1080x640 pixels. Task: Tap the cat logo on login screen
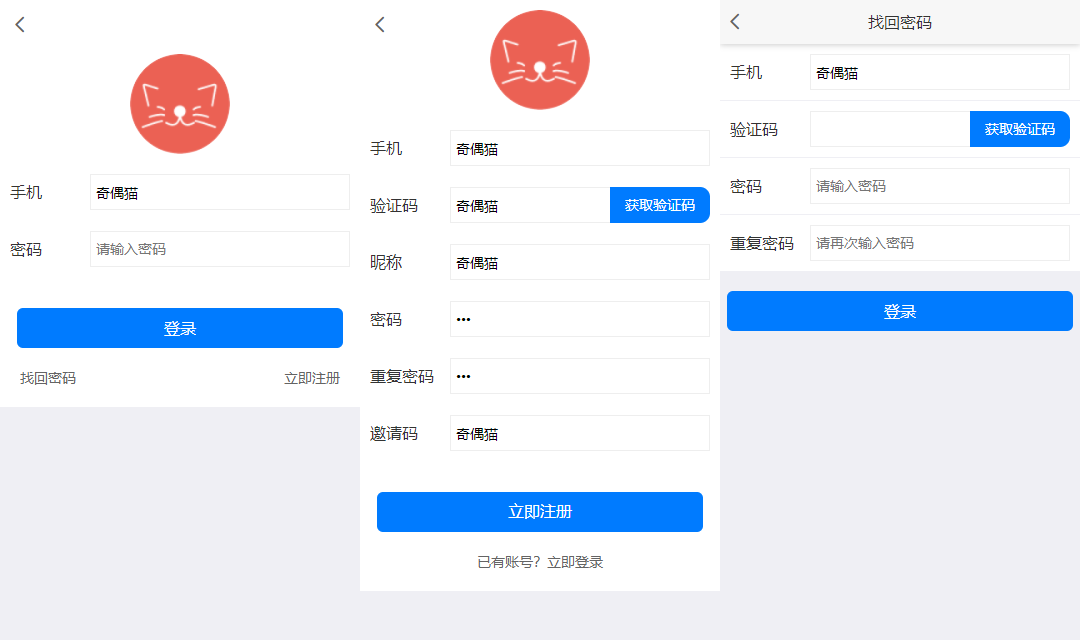click(180, 104)
